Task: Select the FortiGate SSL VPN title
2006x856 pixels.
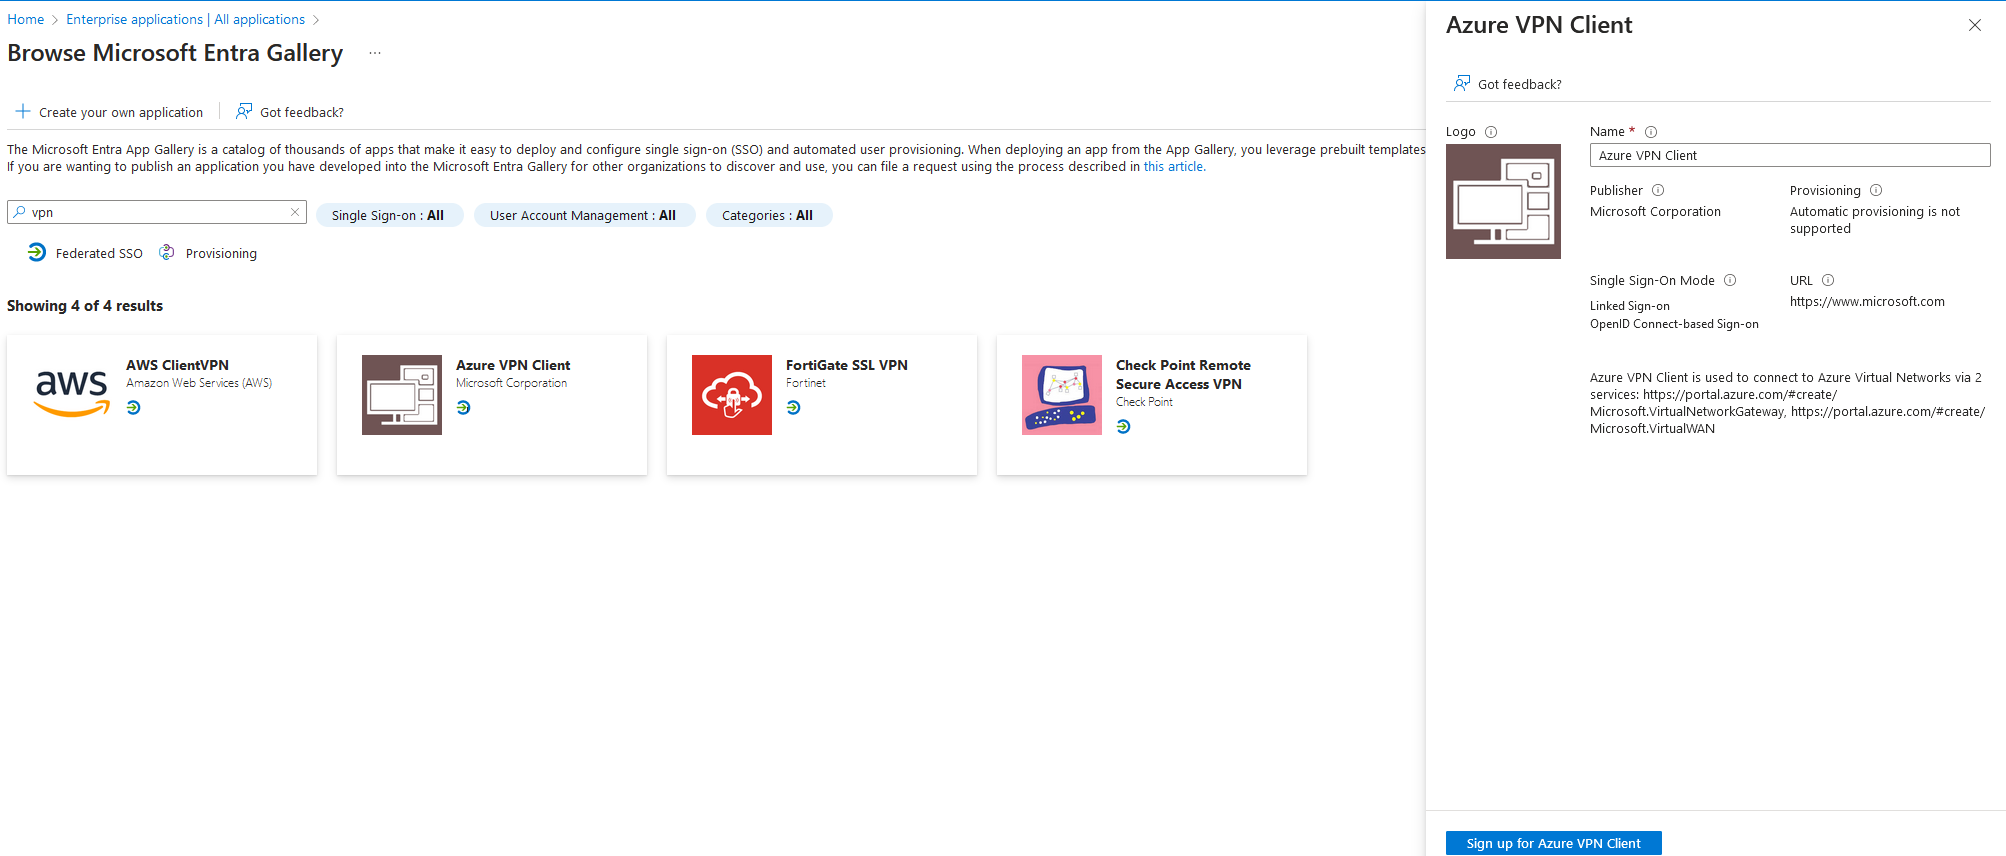Action: tap(846, 365)
